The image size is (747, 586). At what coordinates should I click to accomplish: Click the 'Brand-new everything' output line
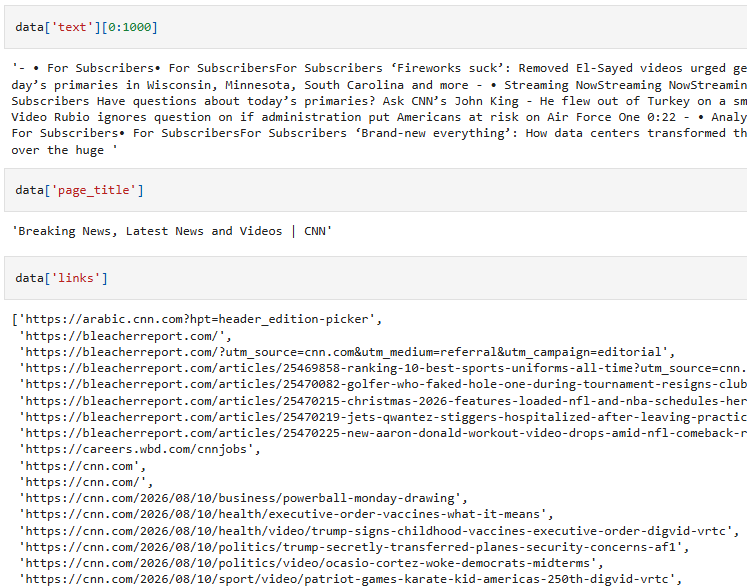tap(379, 133)
